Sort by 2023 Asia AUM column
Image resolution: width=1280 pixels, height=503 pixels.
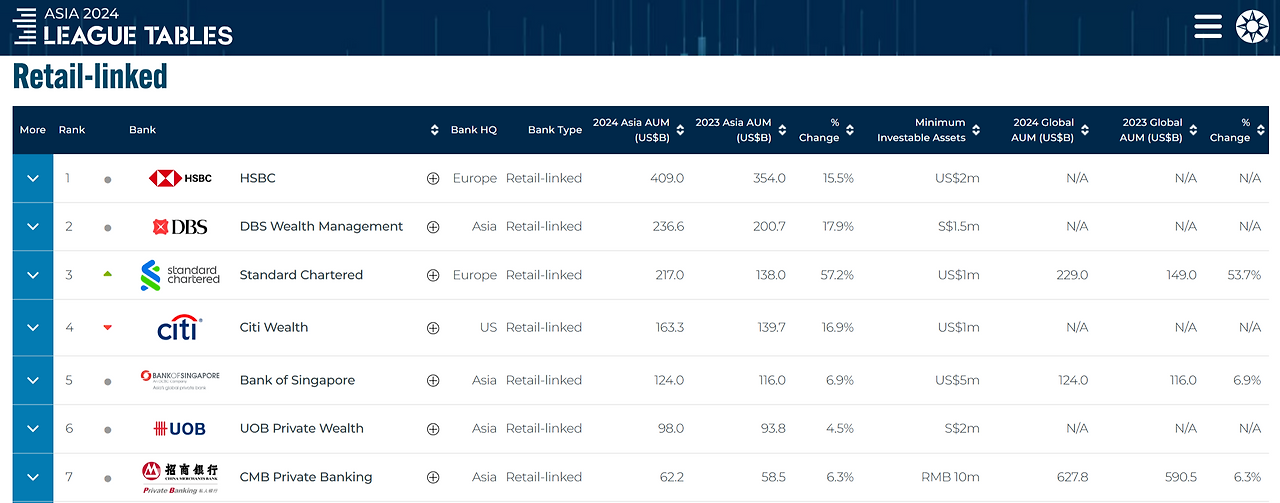click(x=782, y=130)
